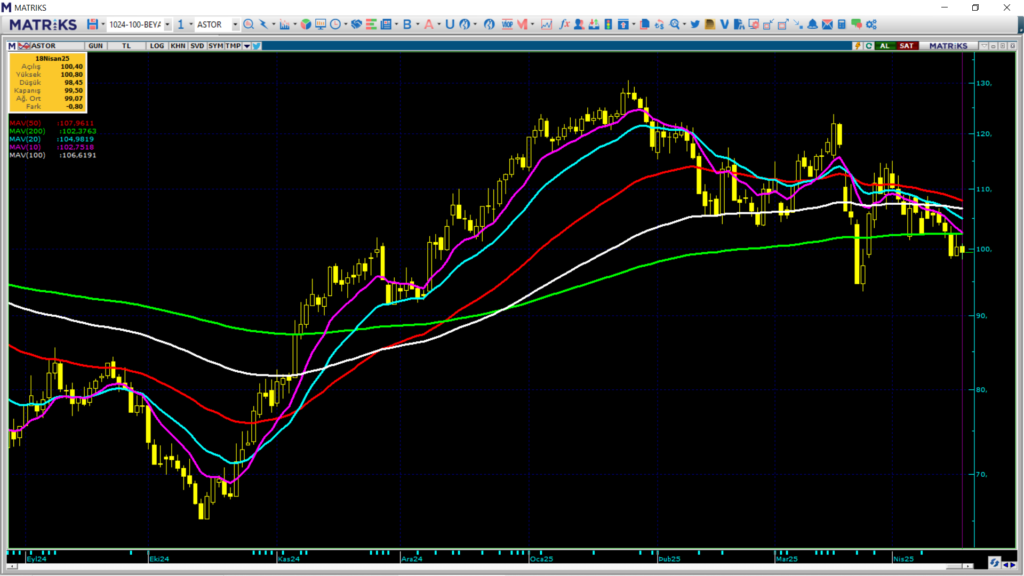Viewport: 1024px width, 576px height.
Task: Expand the 1024-100-BEYAZ template dropdown
Action: tap(166, 24)
